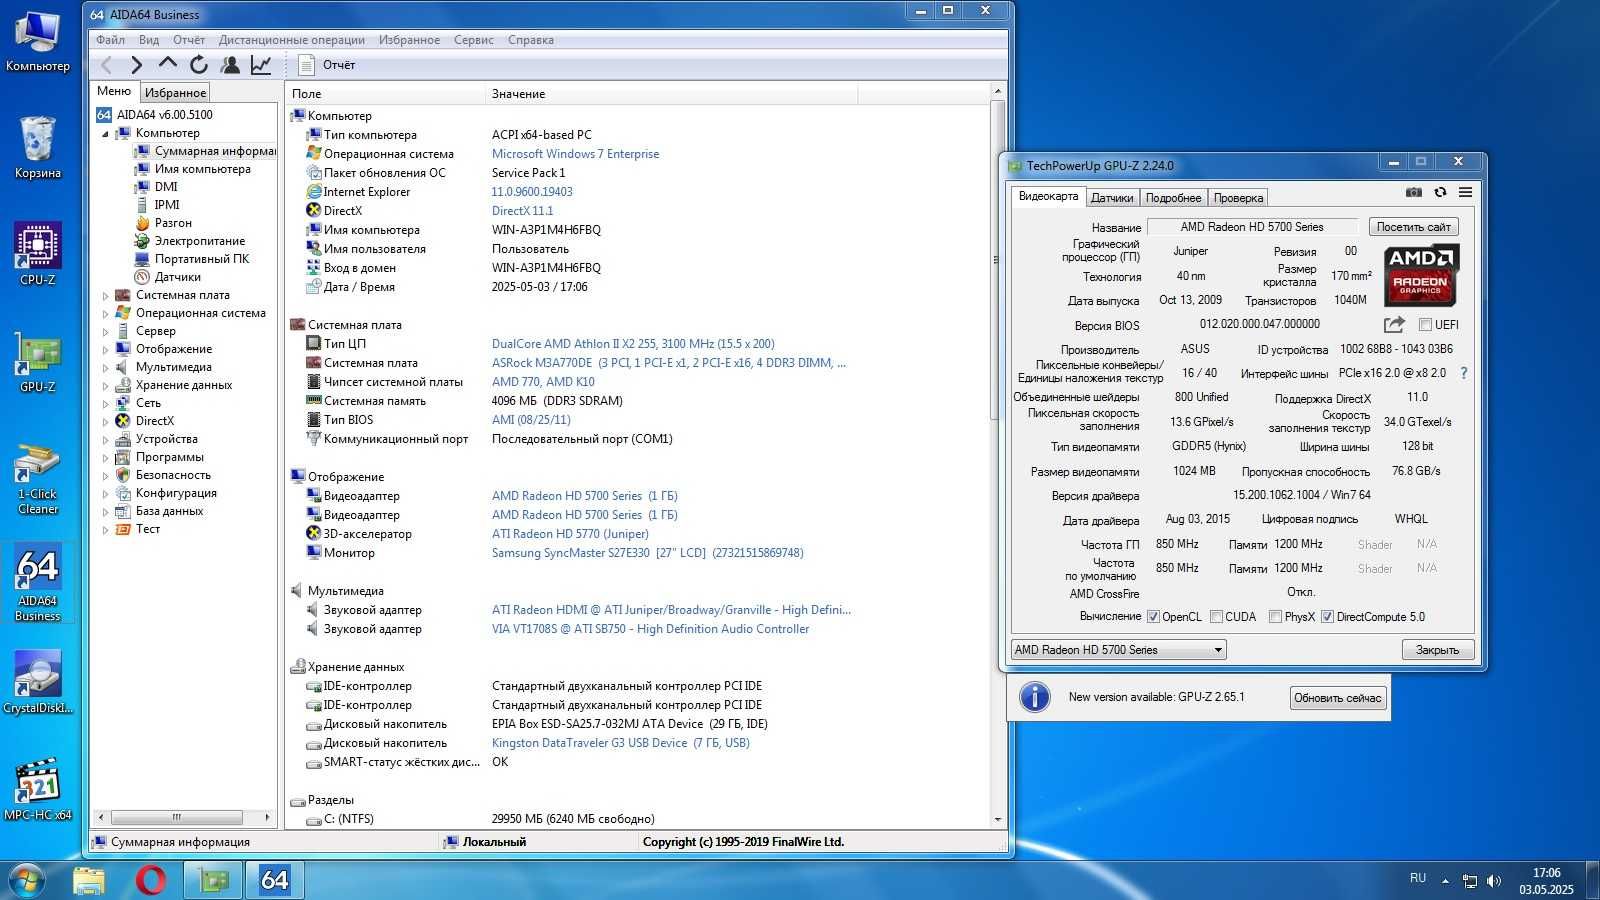1600x900 pixels.
Task: Collapse the Компьютер tree node
Action: [105, 134]
